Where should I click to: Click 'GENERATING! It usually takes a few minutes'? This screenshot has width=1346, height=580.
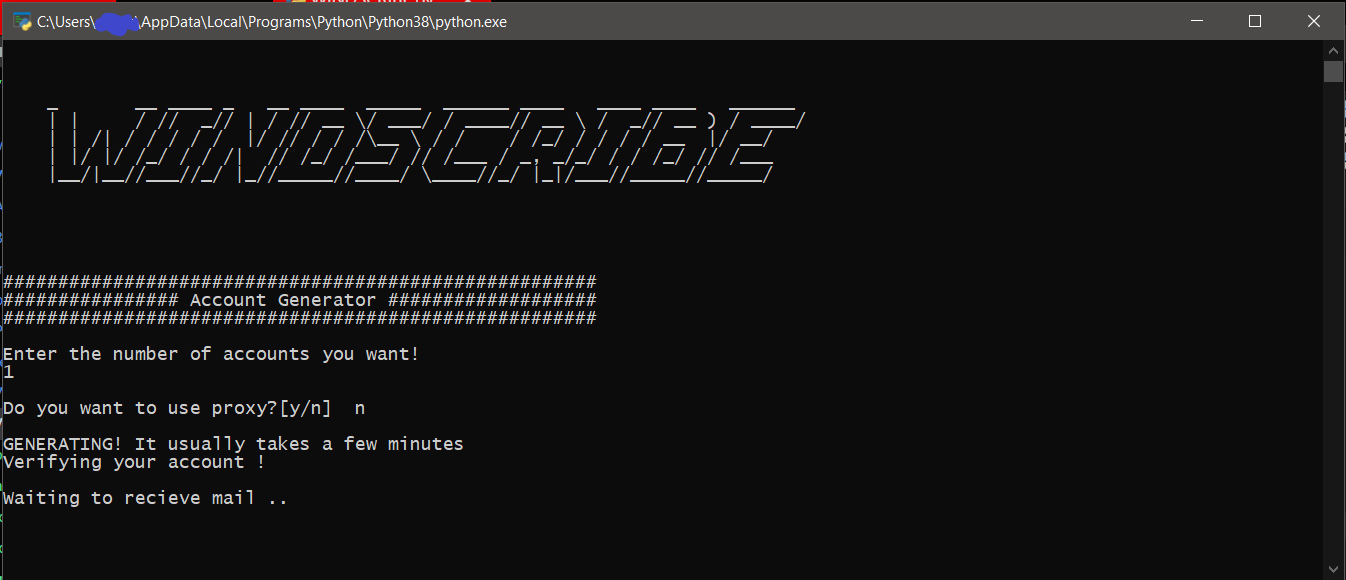233,444
